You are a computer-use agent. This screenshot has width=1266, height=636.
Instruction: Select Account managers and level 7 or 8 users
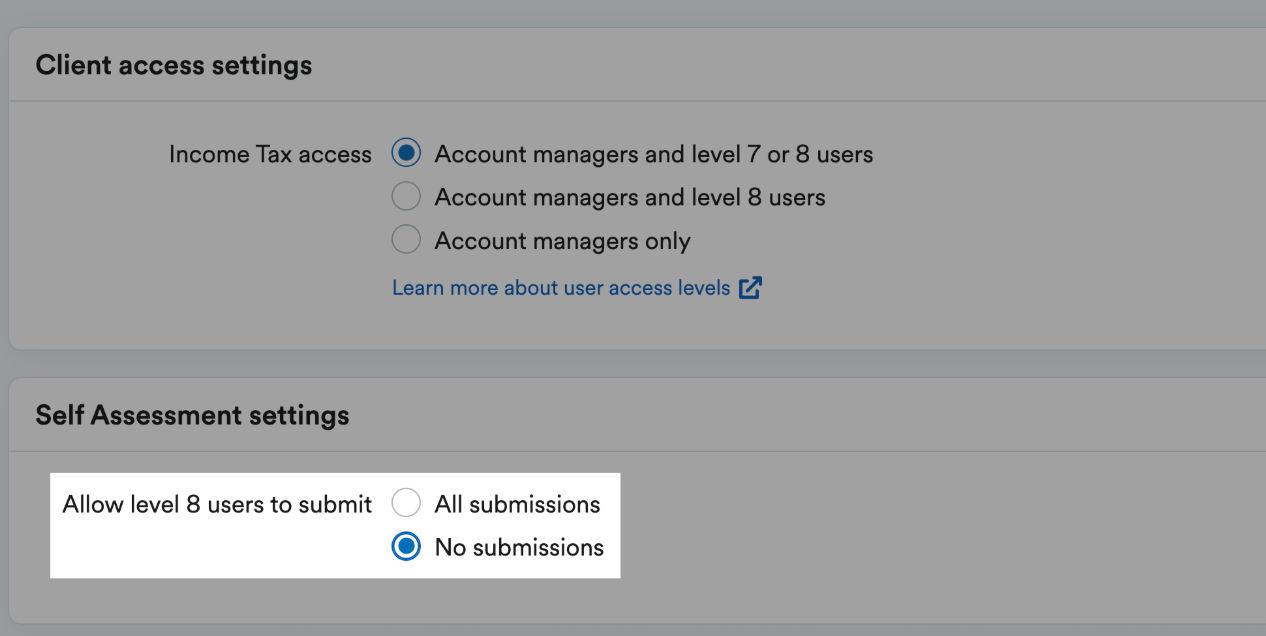406,154
